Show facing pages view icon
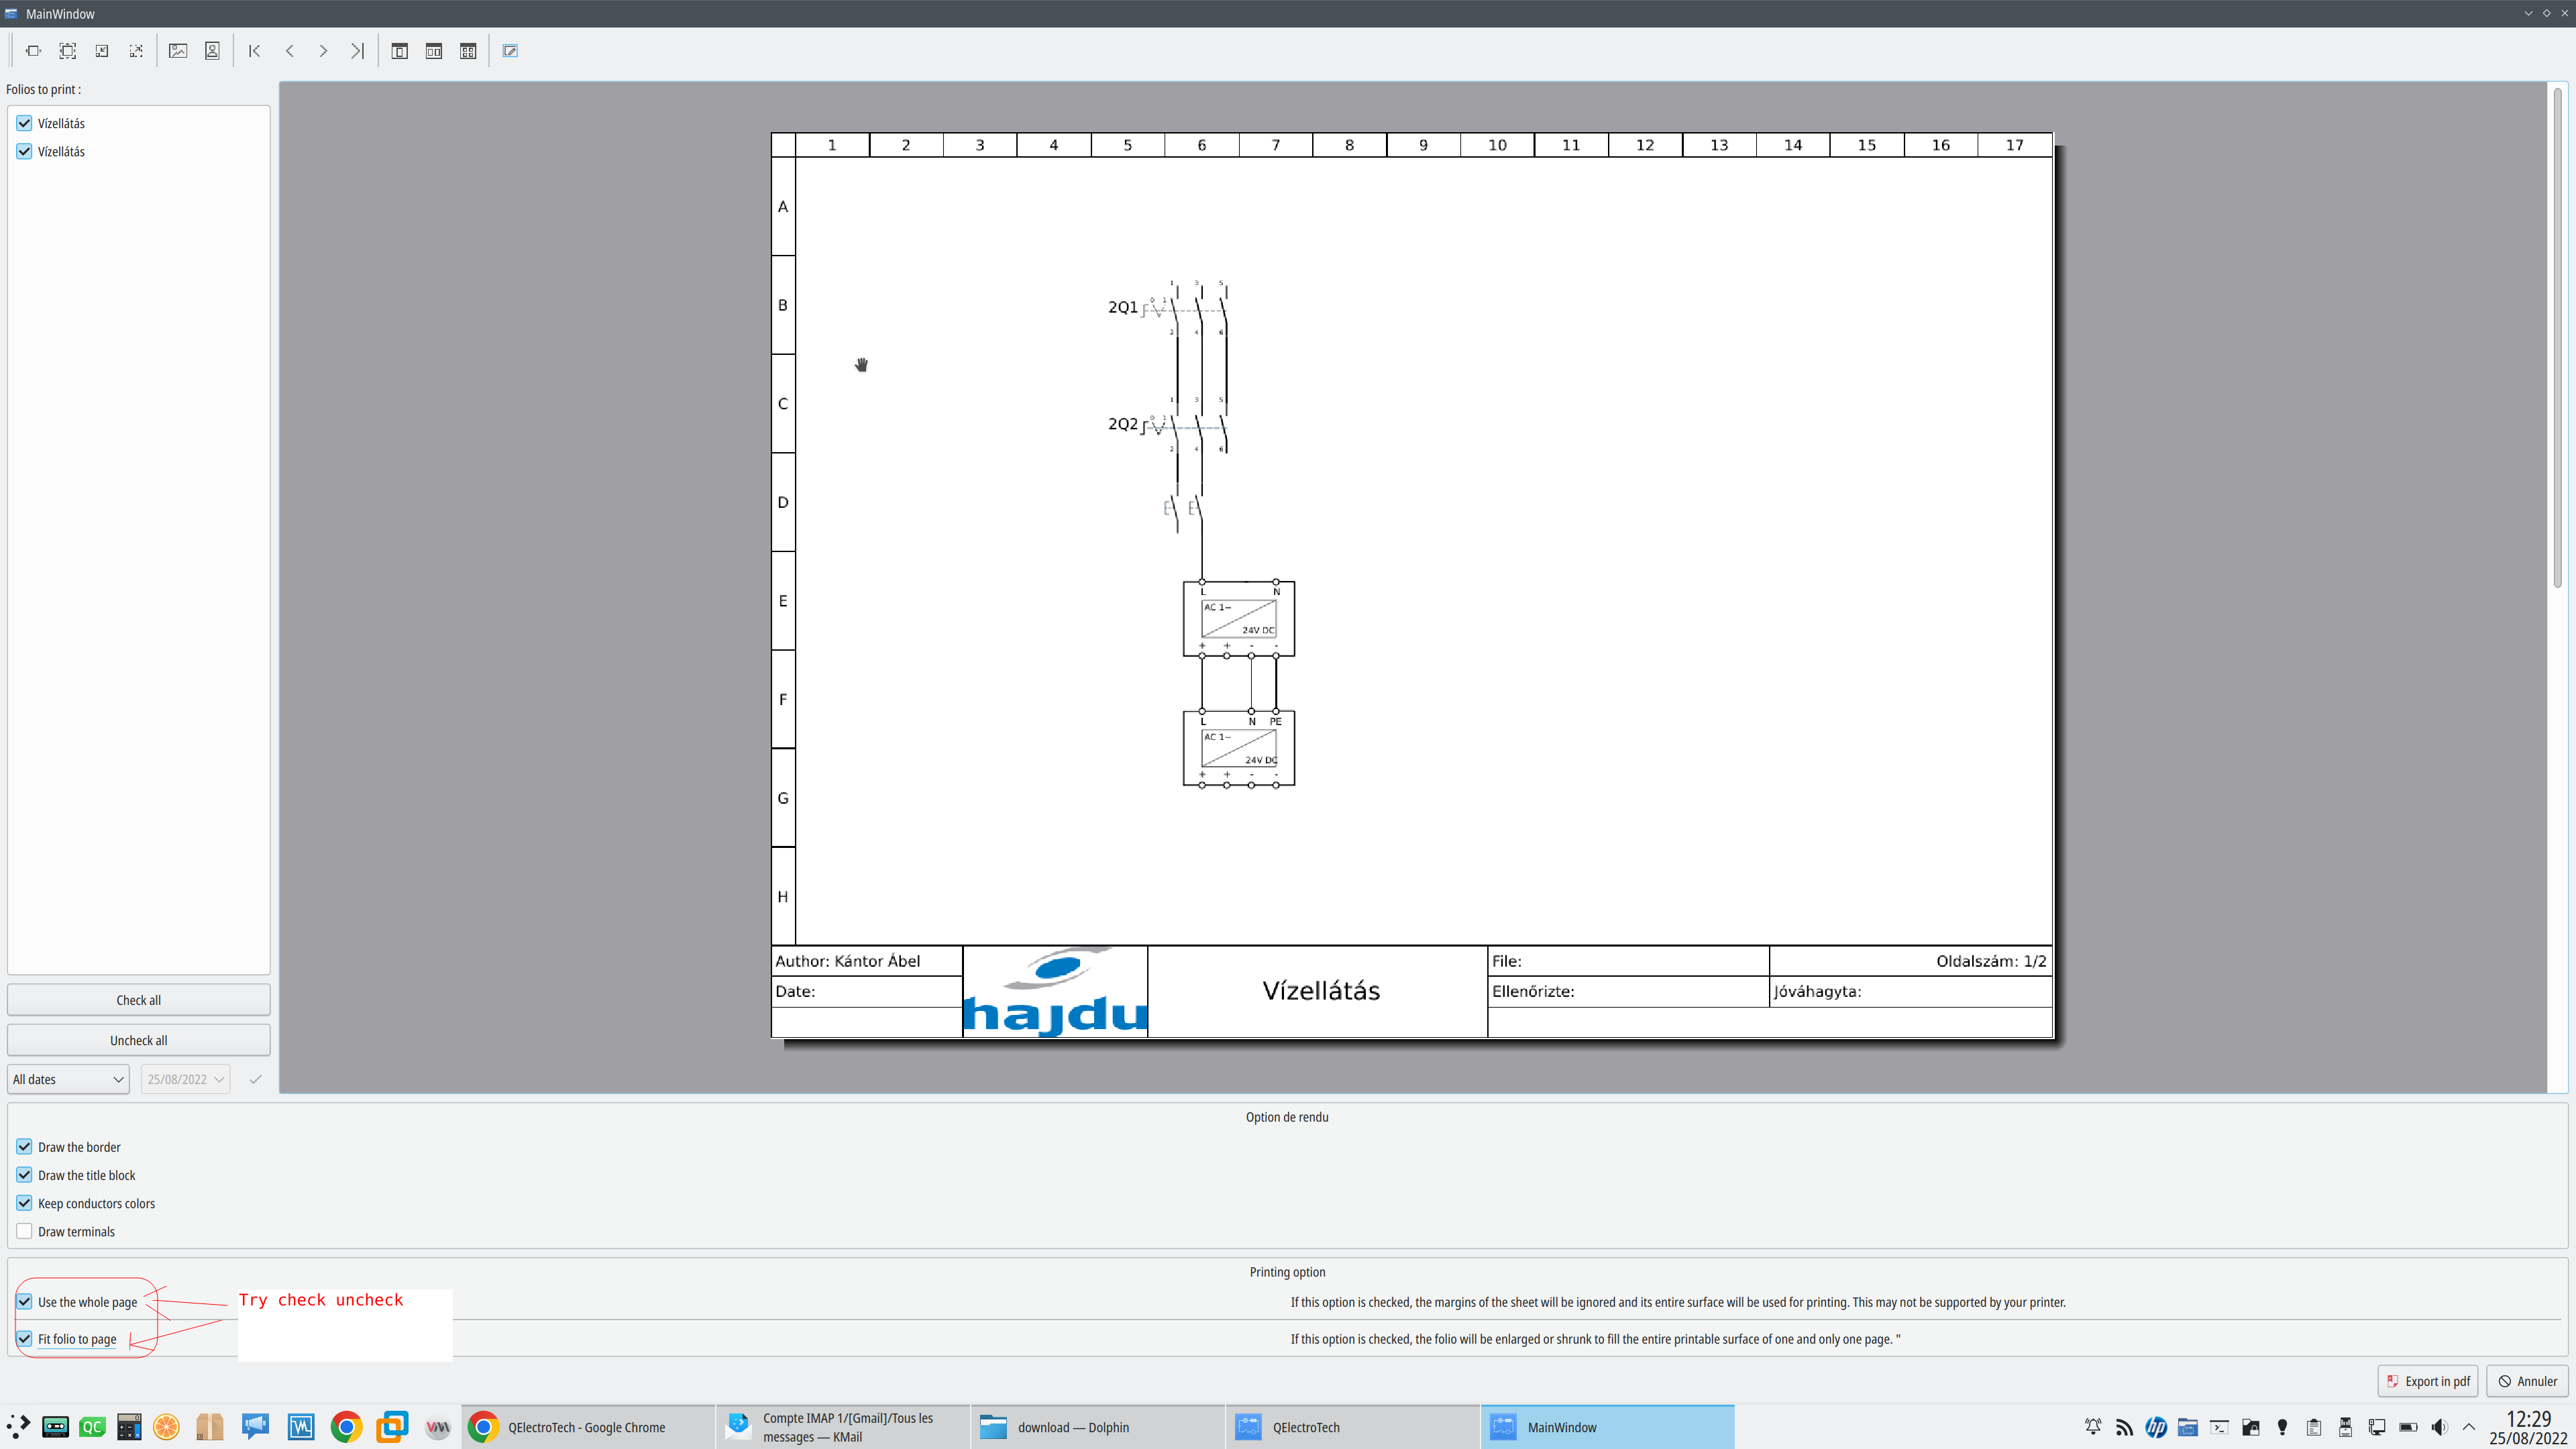 coord(434,51)
